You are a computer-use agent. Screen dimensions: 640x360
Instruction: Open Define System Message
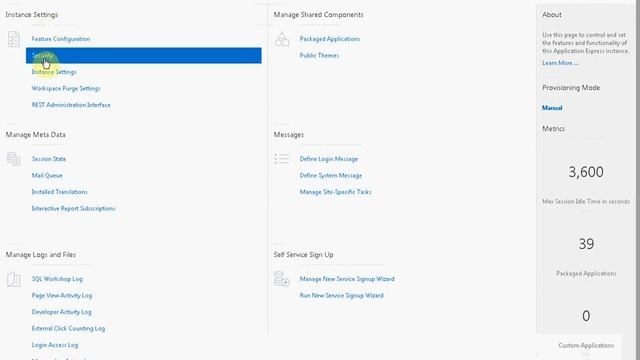[x=331, y=176]
